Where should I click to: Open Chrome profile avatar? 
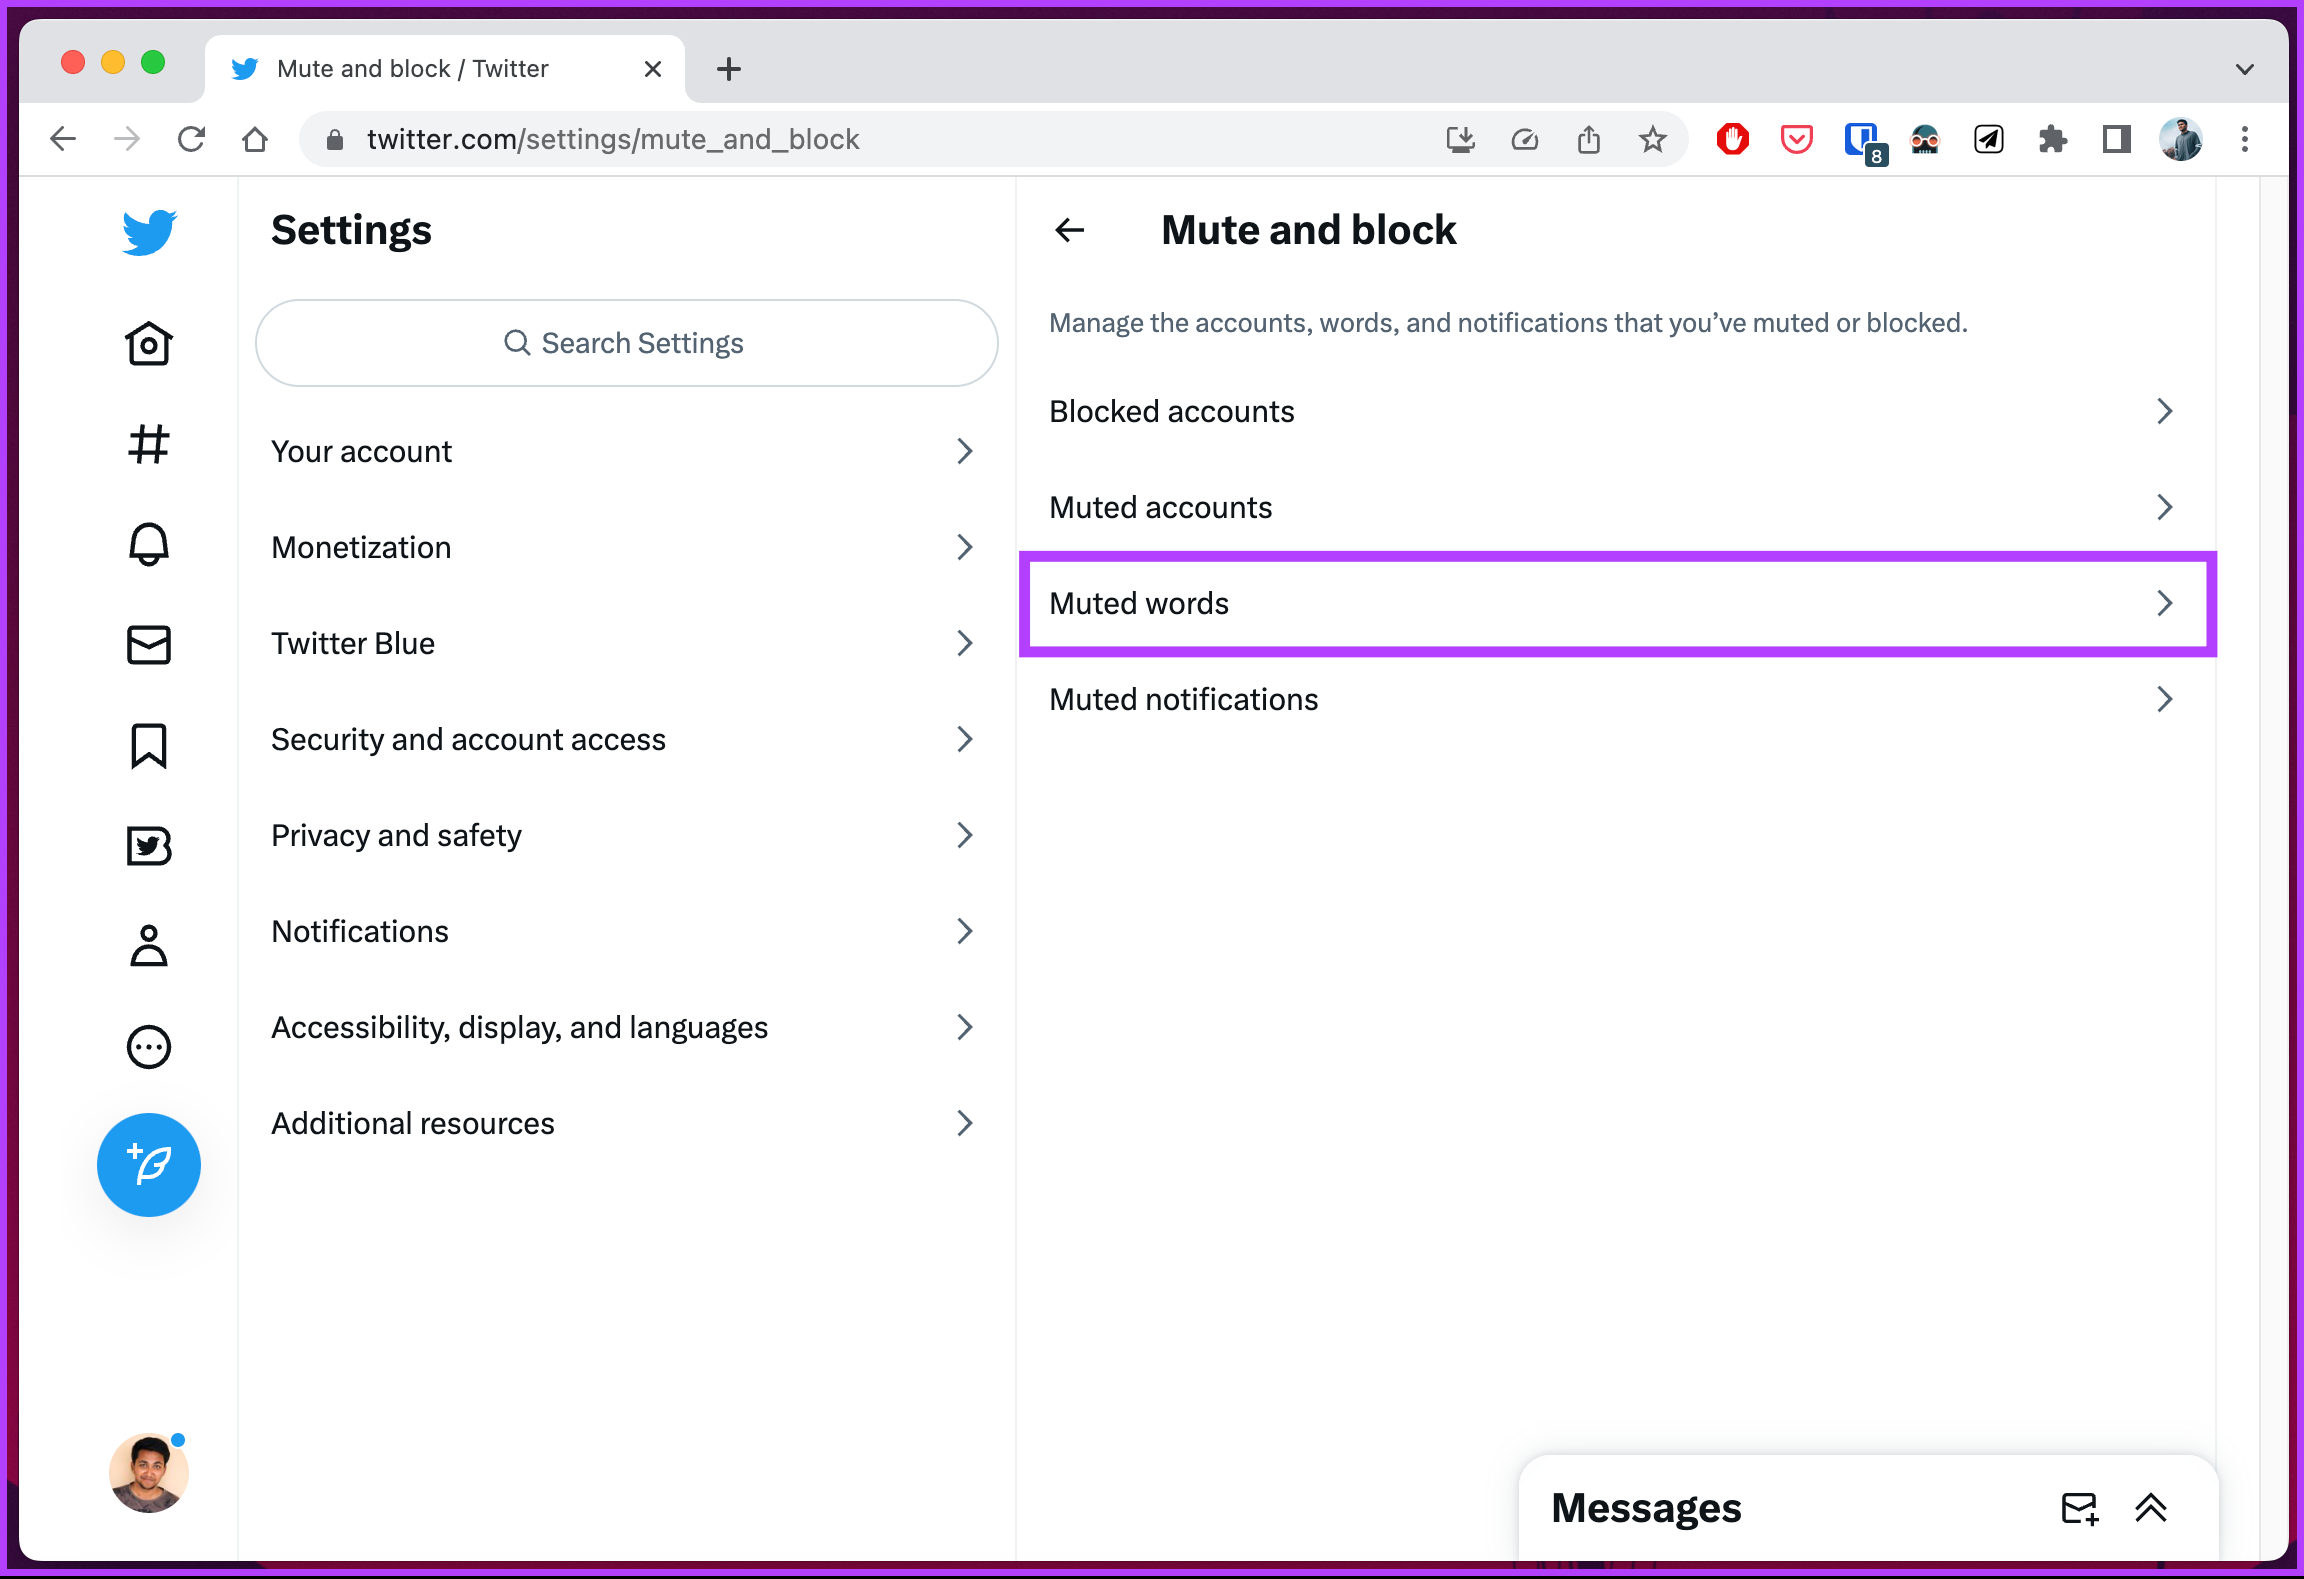2181,139
